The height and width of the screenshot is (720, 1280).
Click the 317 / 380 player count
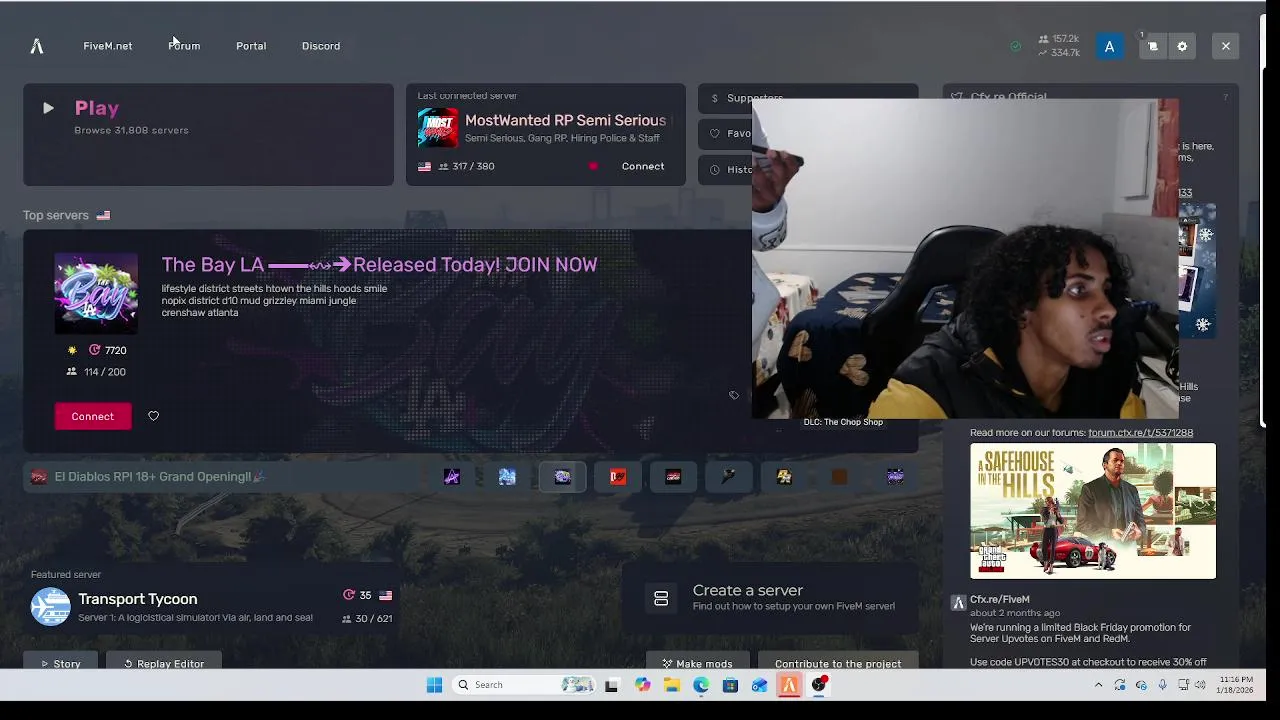[x=466, y=166]
